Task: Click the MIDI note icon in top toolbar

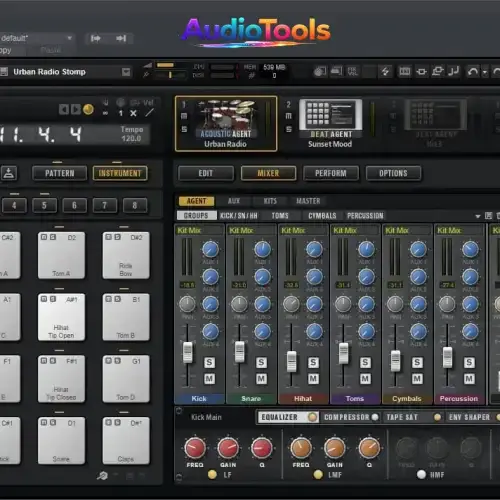Action: (x=454, y=71)
